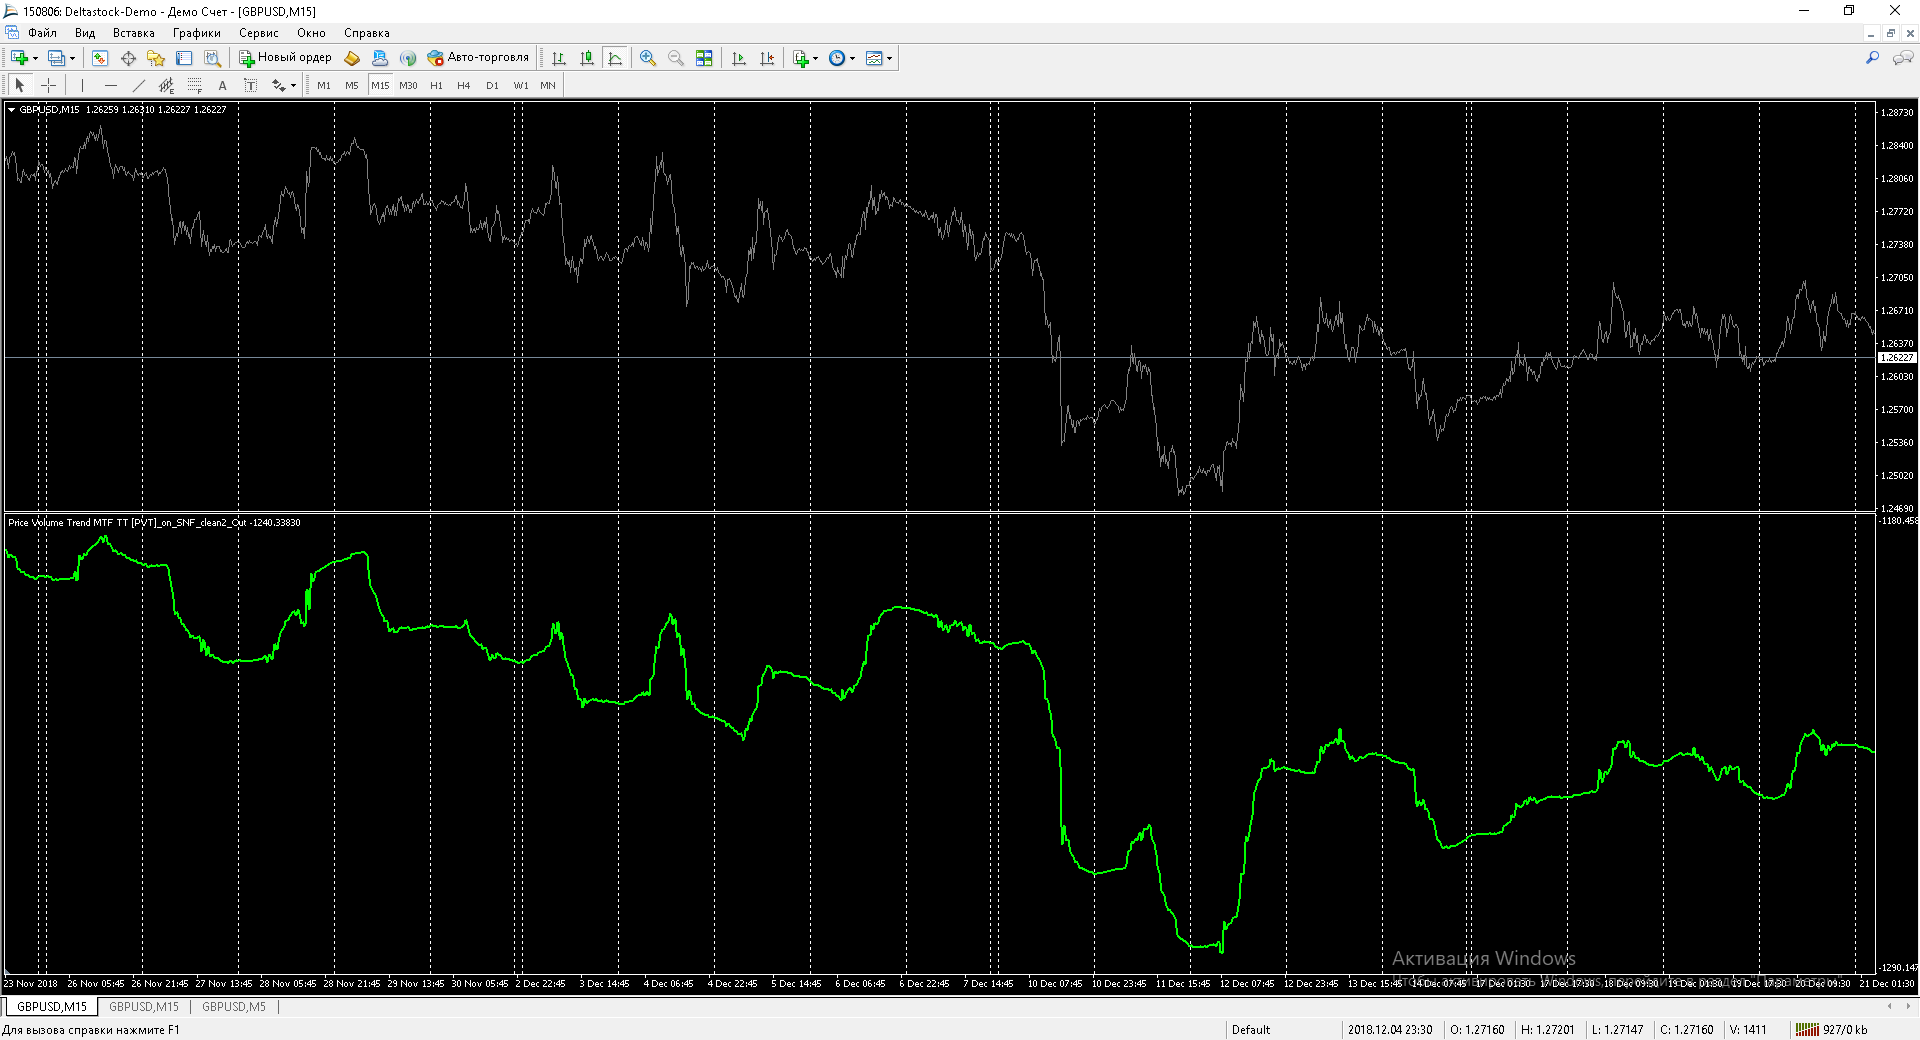
Task: Click the connection status 927/0 kb
Action: pos(1832,1029)
